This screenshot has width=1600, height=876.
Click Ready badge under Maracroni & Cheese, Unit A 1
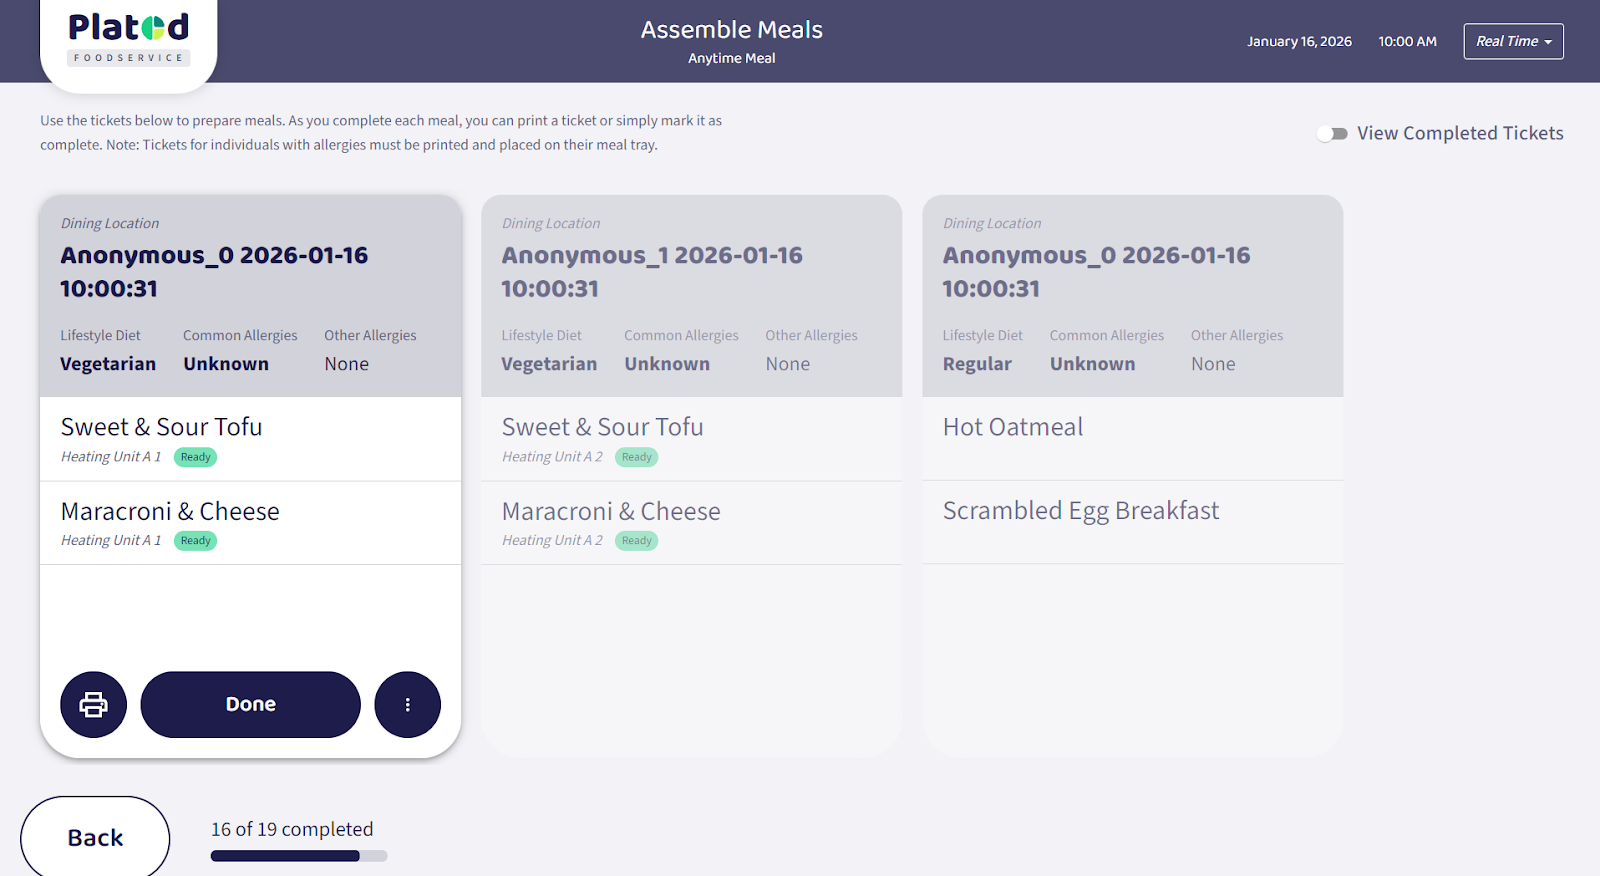pyautogui.click(x=196, y=541)
